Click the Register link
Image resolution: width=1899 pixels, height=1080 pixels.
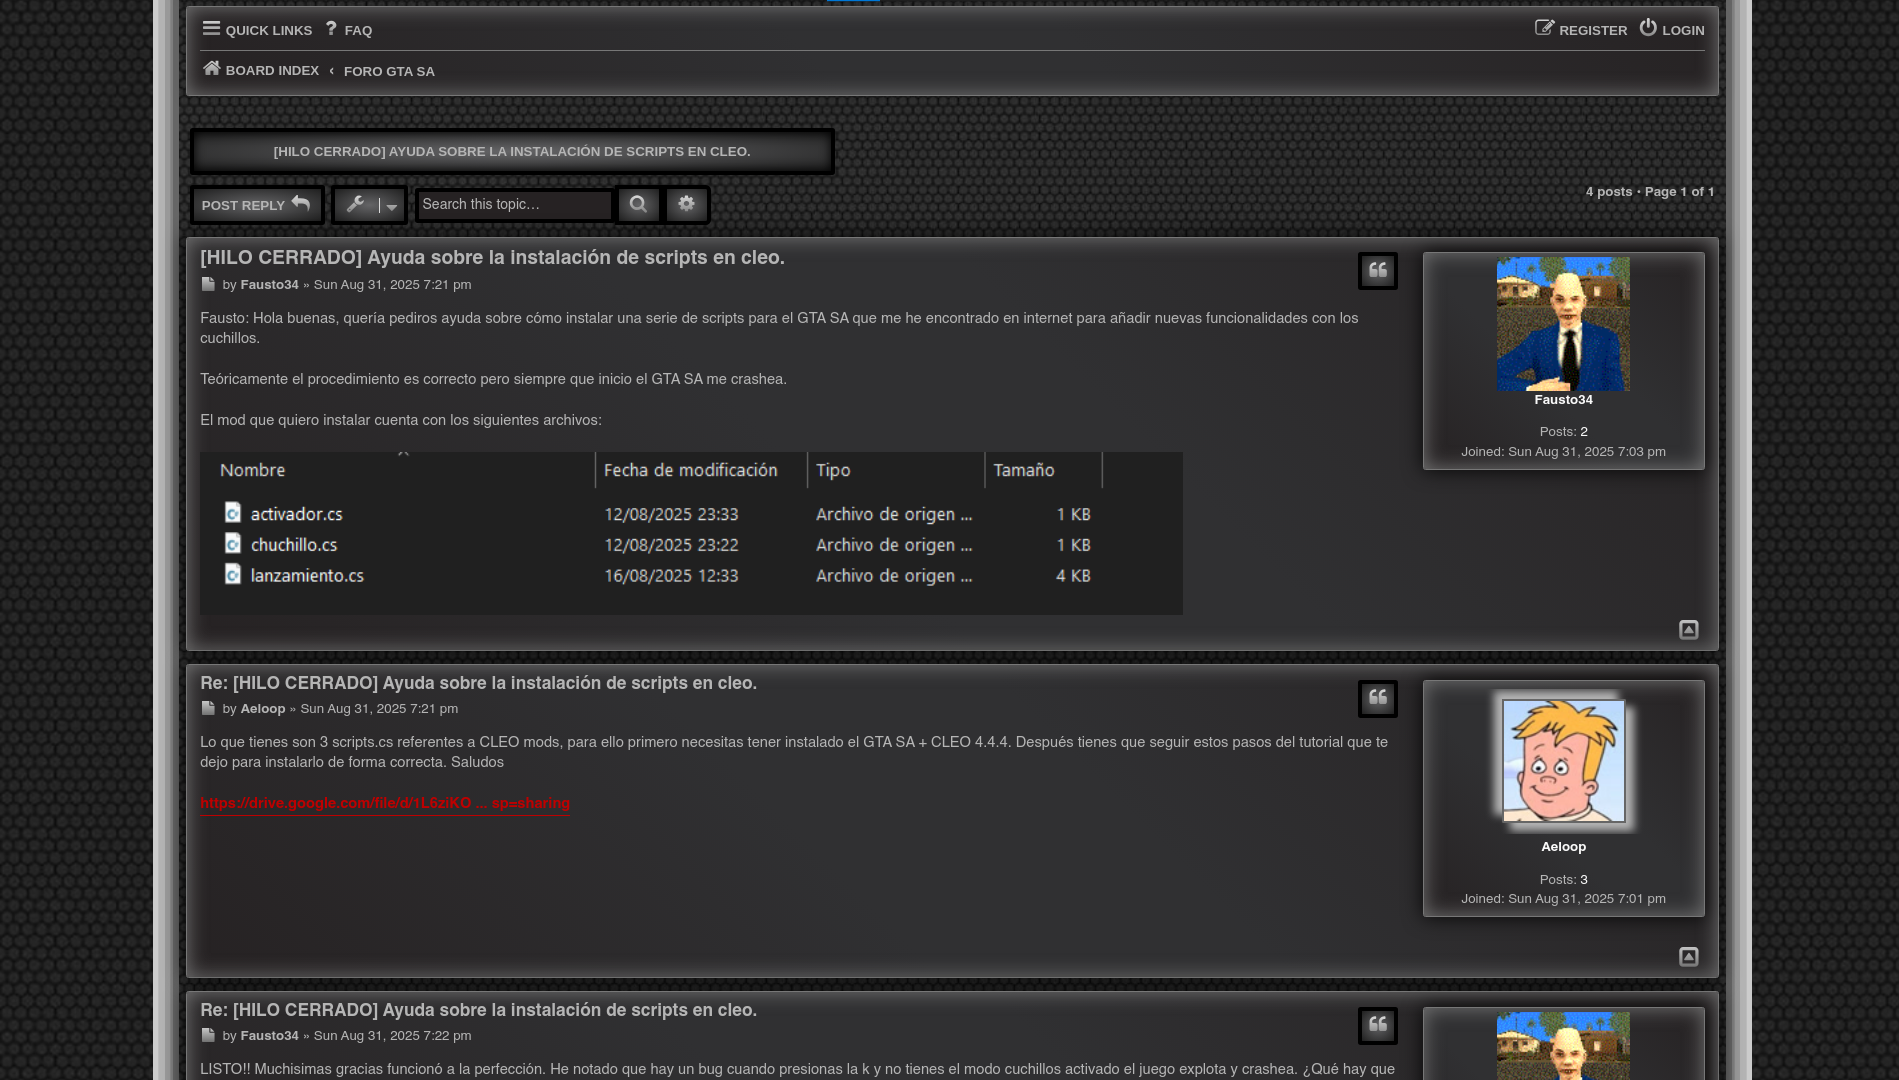[x=1581, y=30]
